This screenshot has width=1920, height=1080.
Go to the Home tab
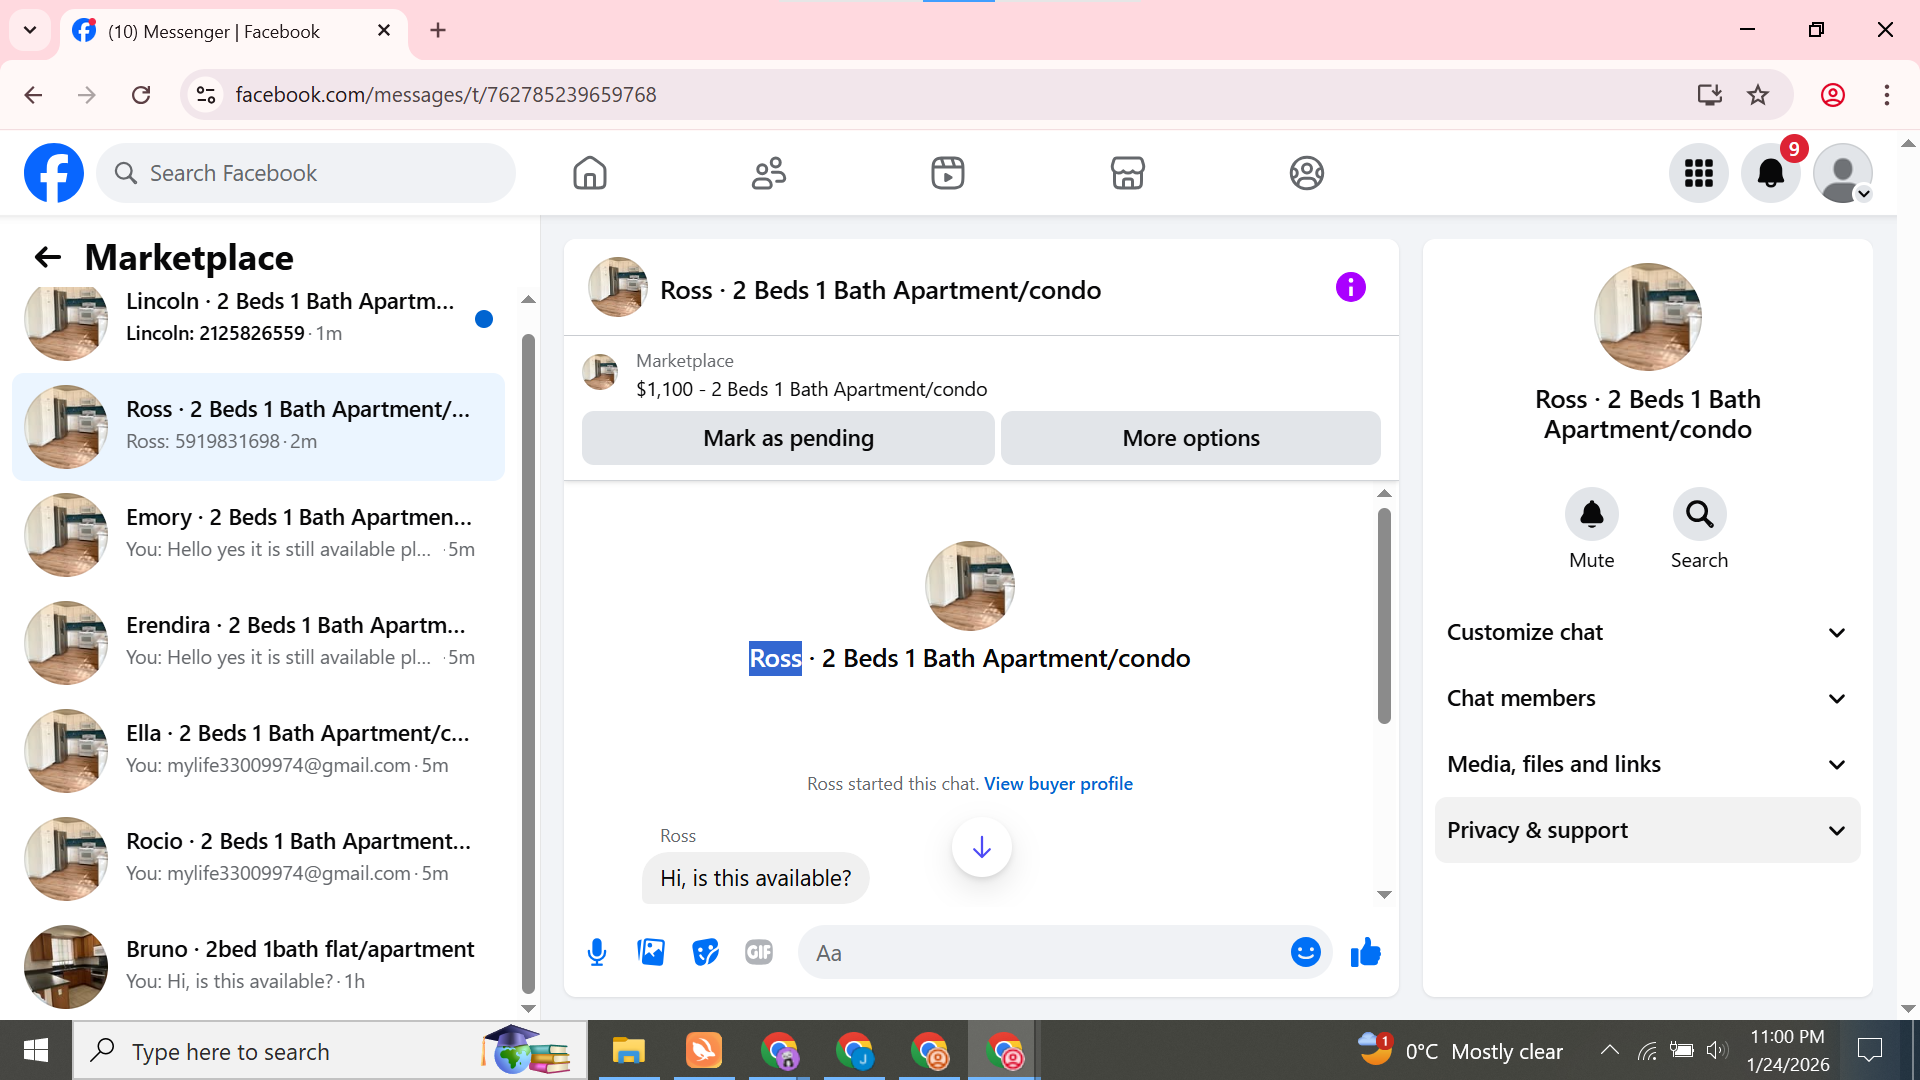coord(590,173)
